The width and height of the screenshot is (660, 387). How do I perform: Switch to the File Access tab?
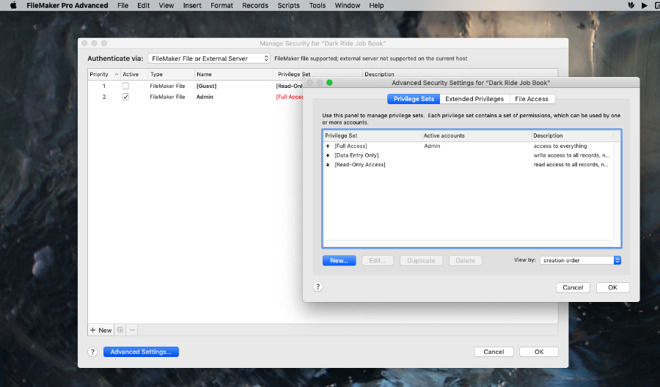pos(532,99)
